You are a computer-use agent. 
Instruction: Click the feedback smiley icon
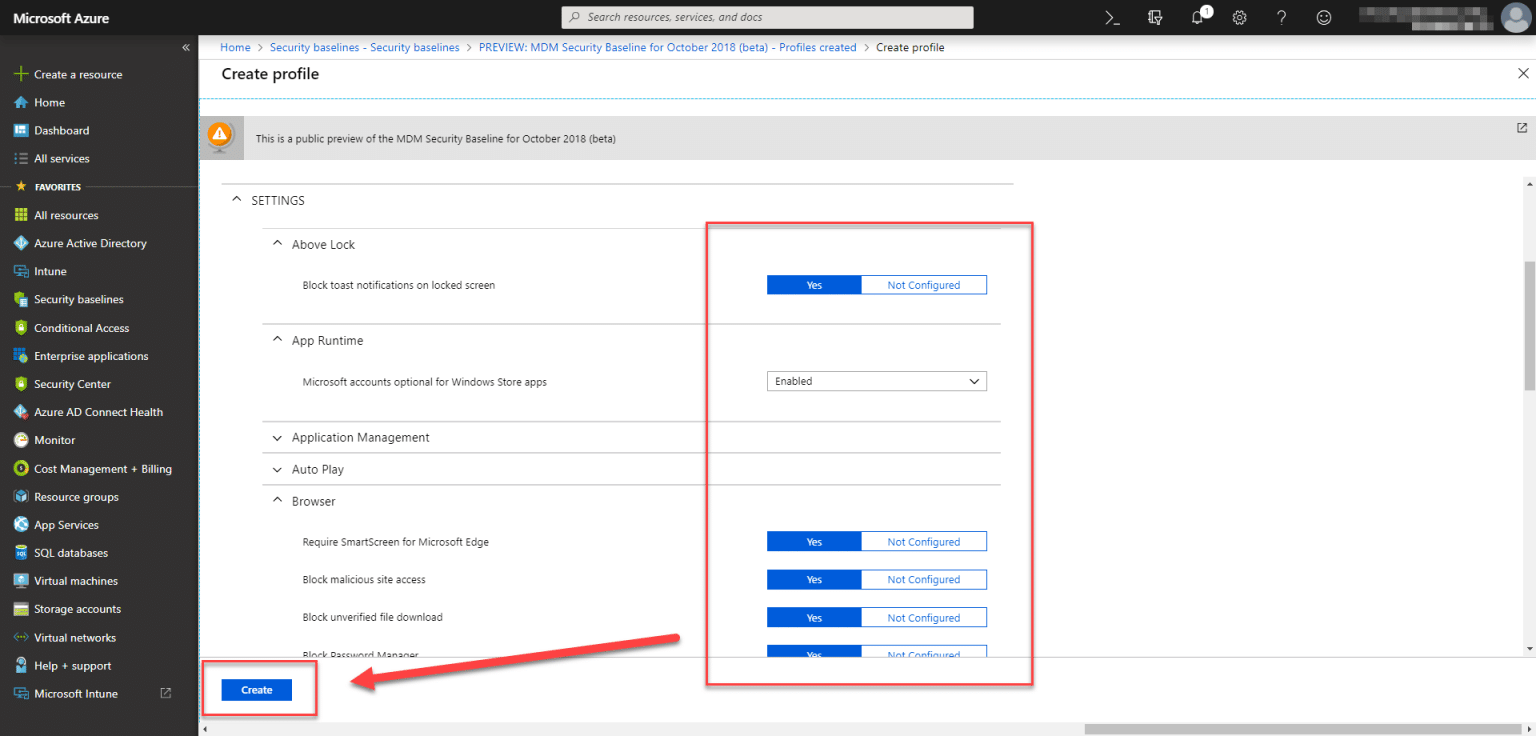coord(1324,18)
